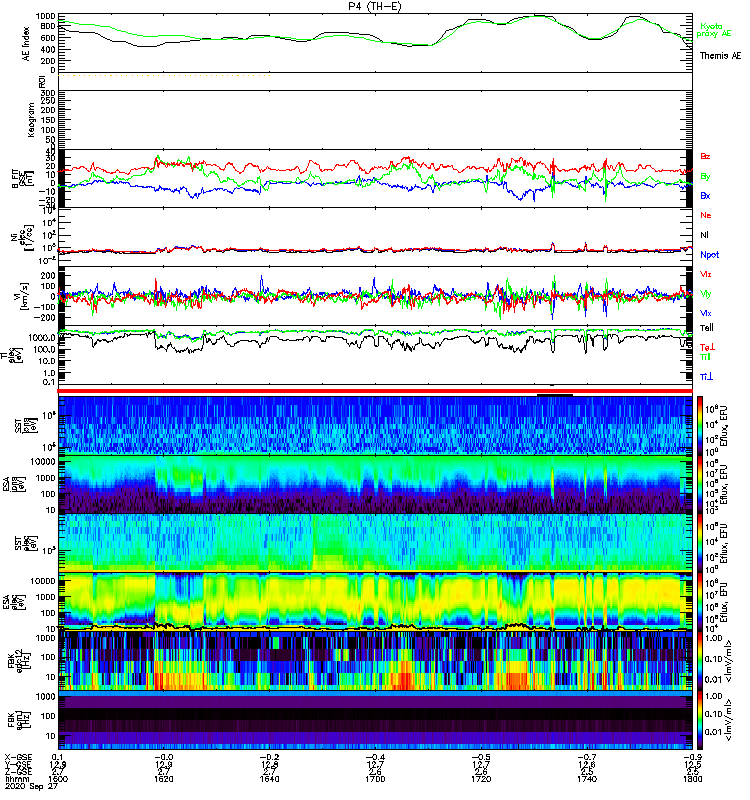Click the Keogram axis label

31,120
